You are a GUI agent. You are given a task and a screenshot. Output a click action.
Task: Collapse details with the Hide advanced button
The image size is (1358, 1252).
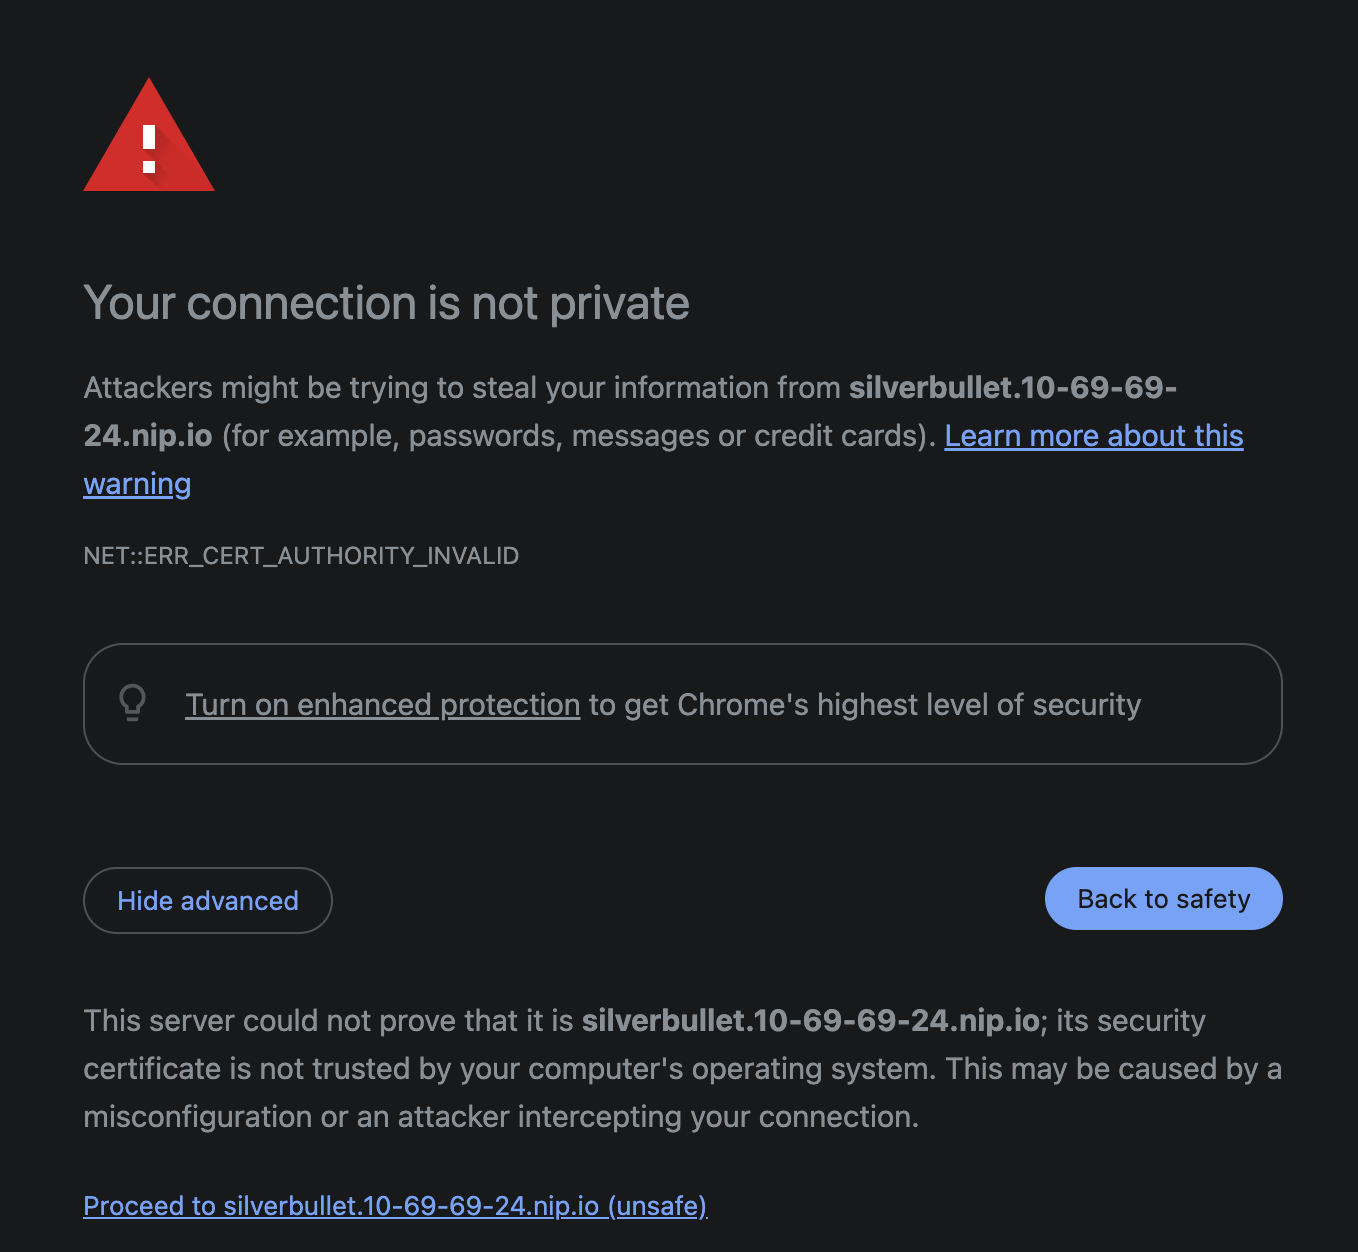(208, 901)
